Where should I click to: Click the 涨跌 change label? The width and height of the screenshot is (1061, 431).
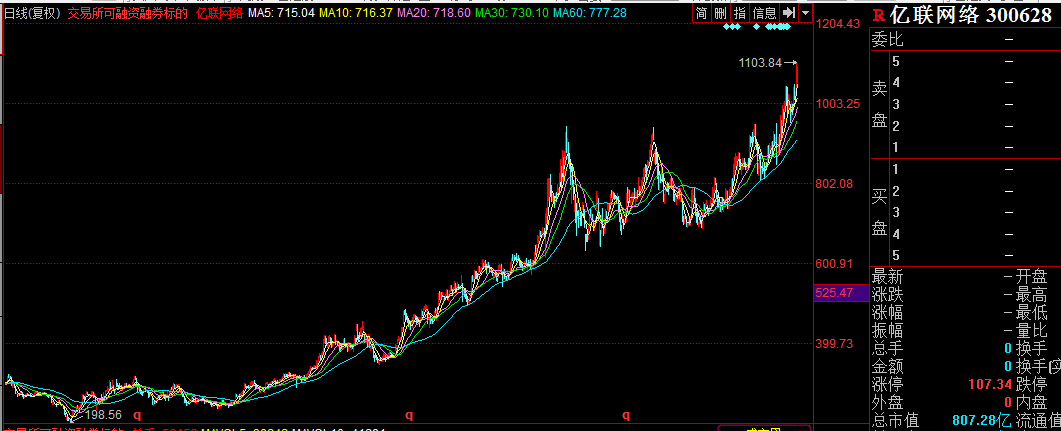(887, 294)
